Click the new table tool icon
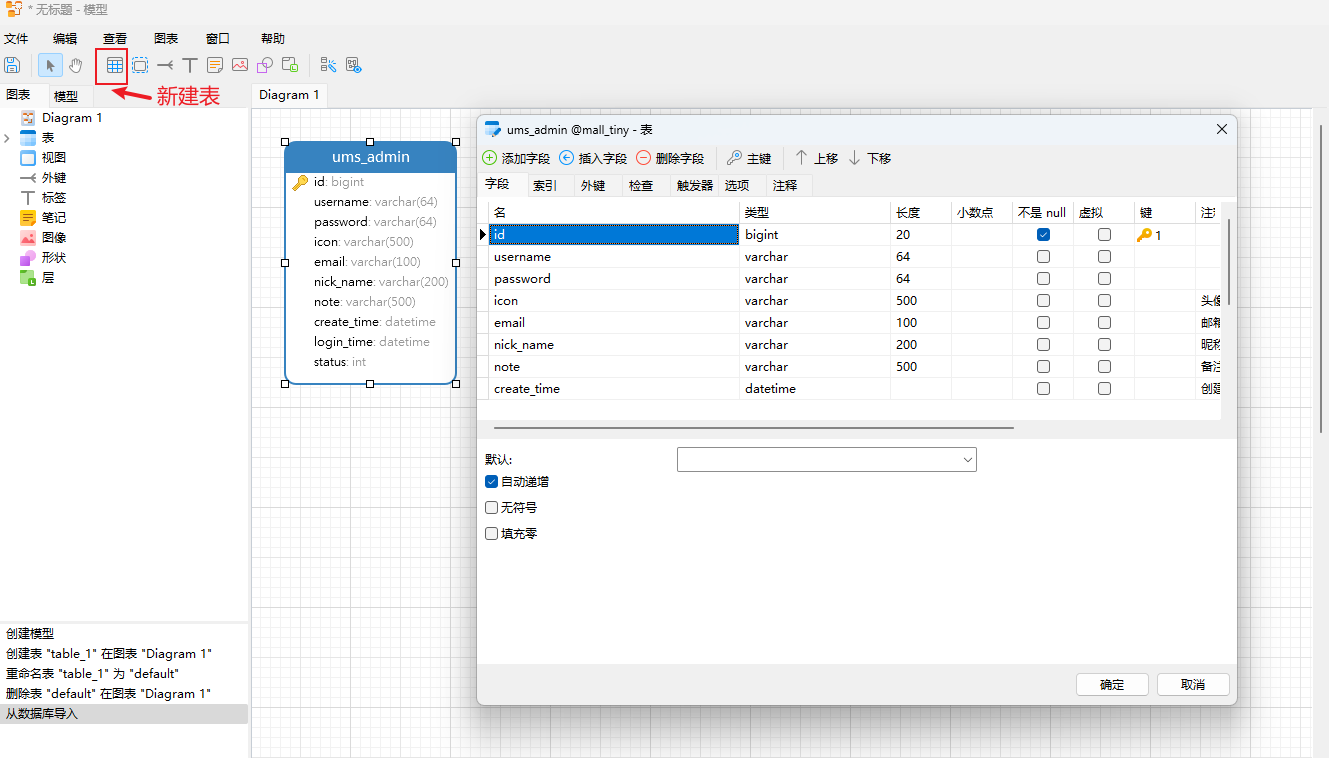 click(114, 65)
